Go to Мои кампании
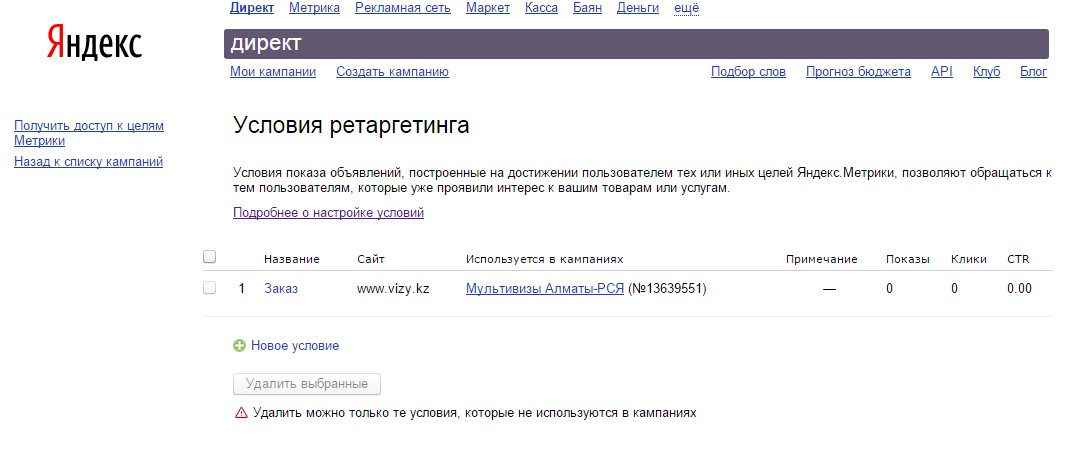Viewport: 1079px width, 463px height. [x=273, y=72]
